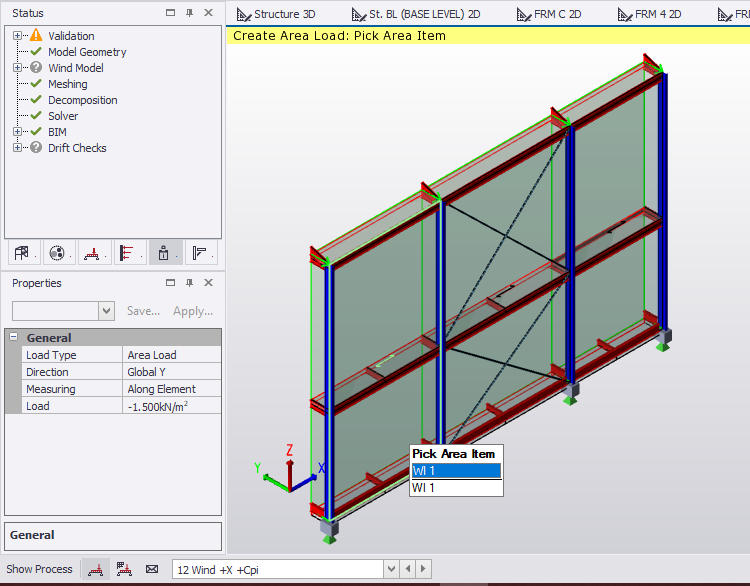This screenshot has width=750, height=586.
Task: Select the Status tab icon
Action: click(x=164, y=253)
